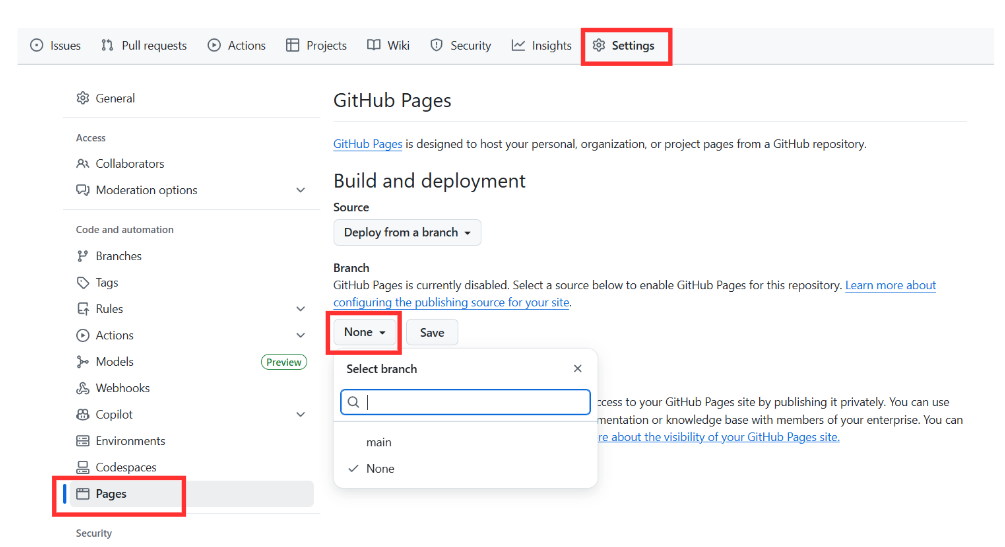This screenshot has height=547, width=1005.
Task: Click the Moderation options comment icon
Action: coord(83,190)
